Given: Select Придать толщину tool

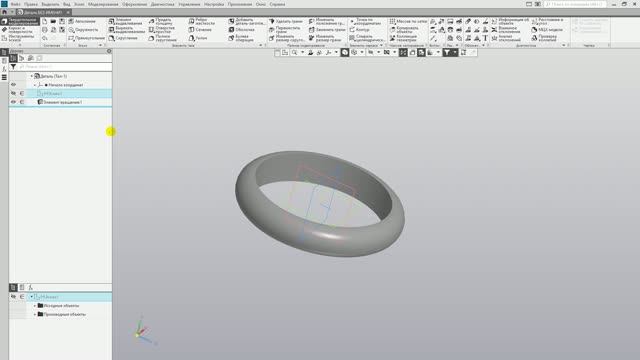Looking at the screenshot, I should [x=160, y=21].
